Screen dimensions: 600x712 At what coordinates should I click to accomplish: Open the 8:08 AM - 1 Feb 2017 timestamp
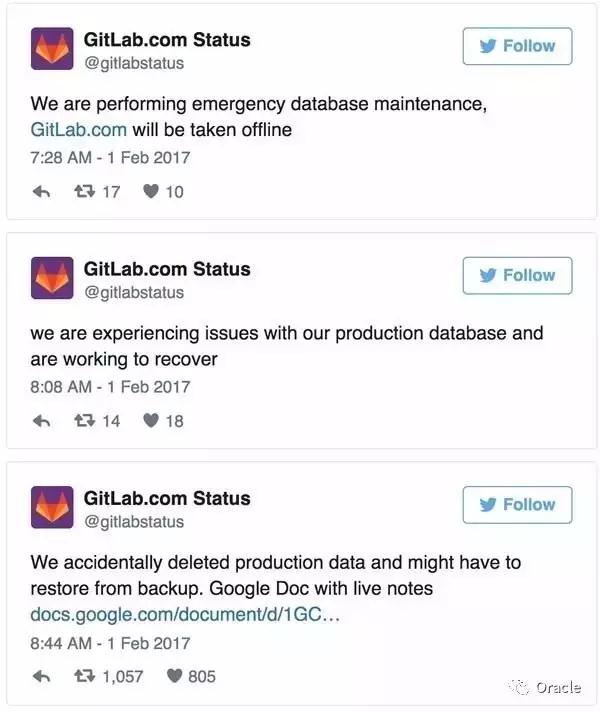point(110,386)
